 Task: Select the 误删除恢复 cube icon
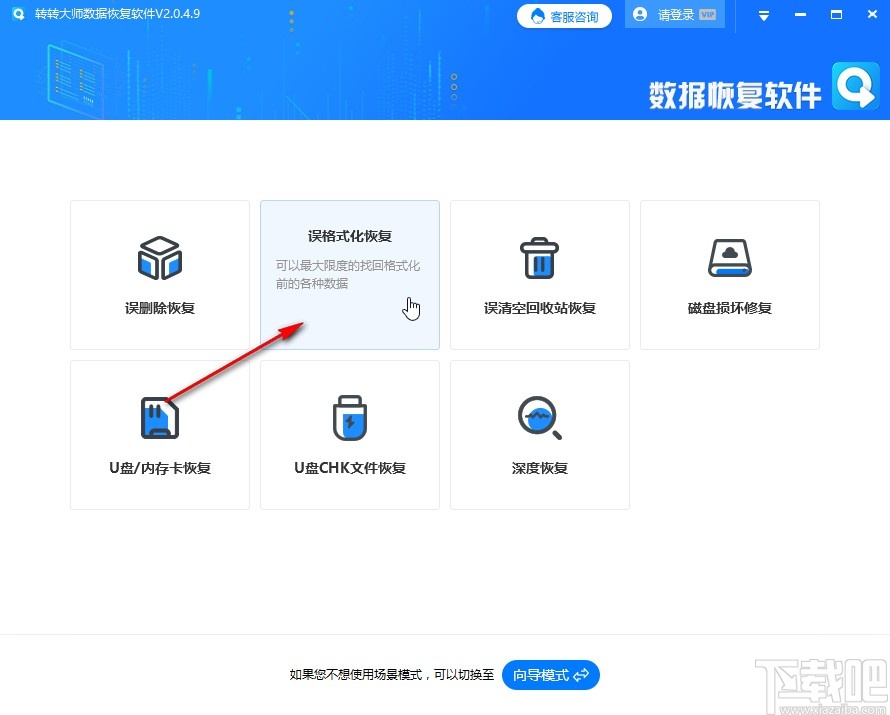coord(159,258)
